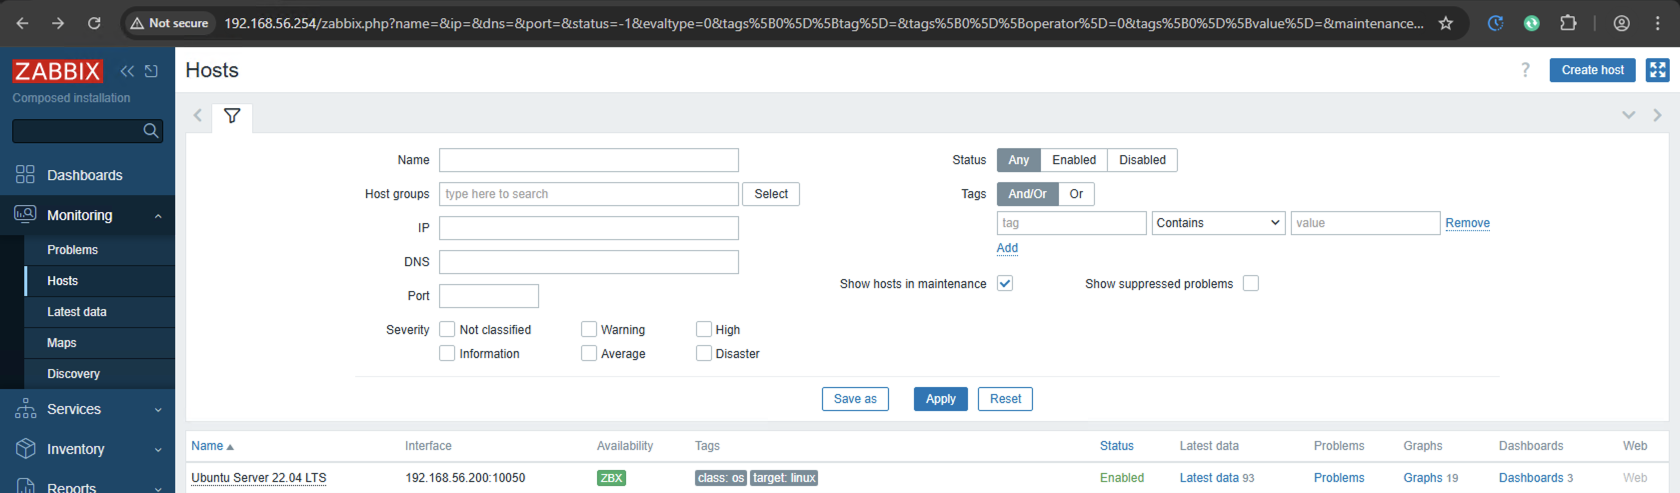Click the Create host button

pyautogui.click(x=1593, y=70)
